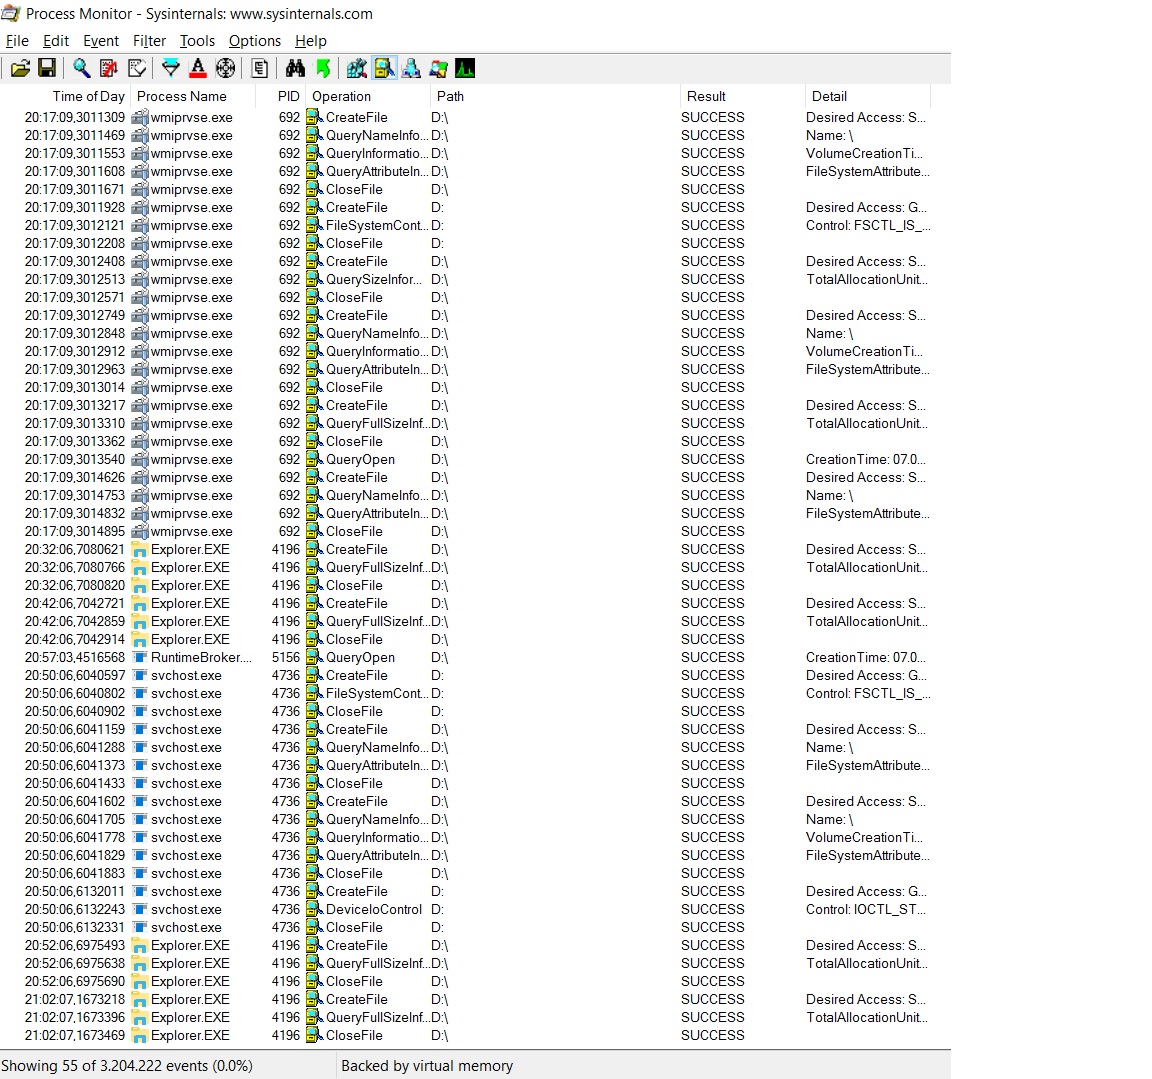
Task: Select the Include Process From Window target icon
Action: (x=226, y=68)
